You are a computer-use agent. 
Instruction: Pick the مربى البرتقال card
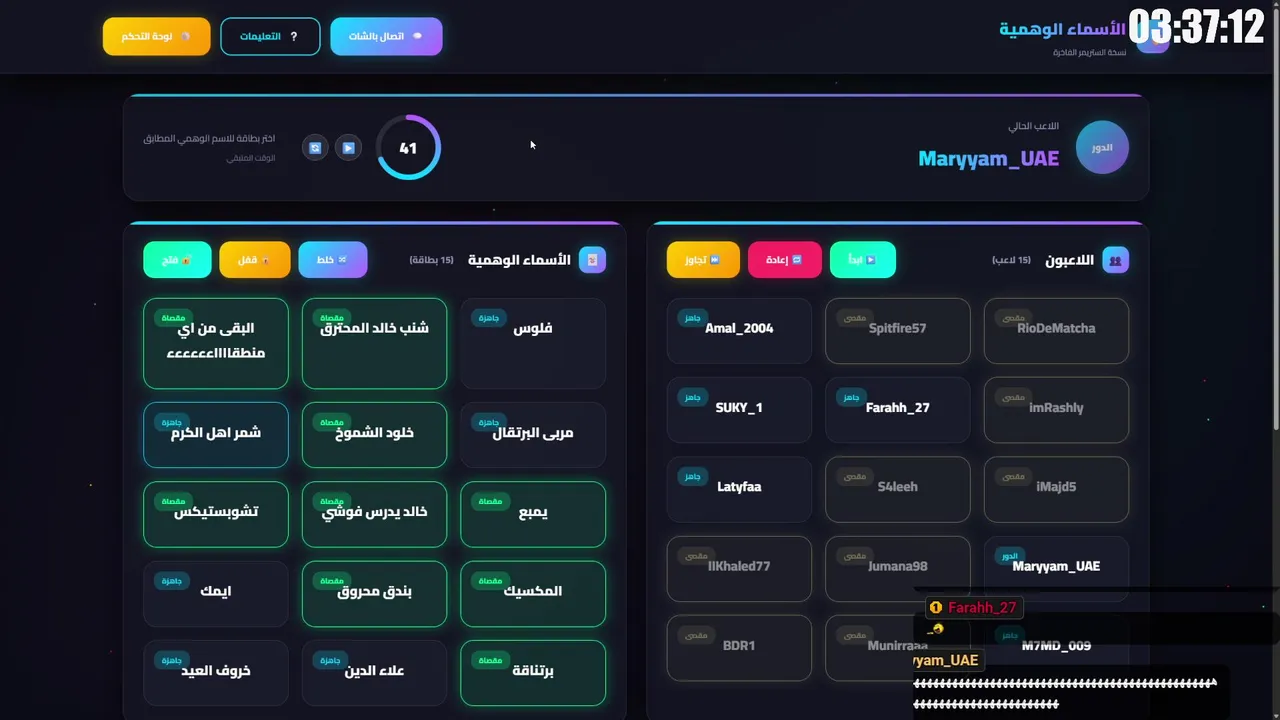coord(533,434)
